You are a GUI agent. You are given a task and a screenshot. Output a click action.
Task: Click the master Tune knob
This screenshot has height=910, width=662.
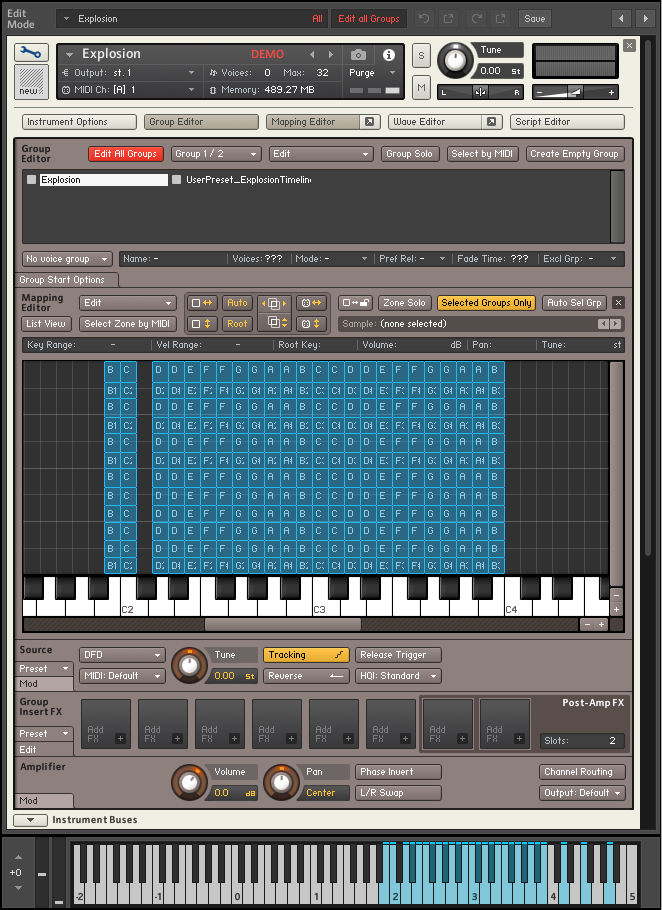pyautogui.click(x=455, y=61)
